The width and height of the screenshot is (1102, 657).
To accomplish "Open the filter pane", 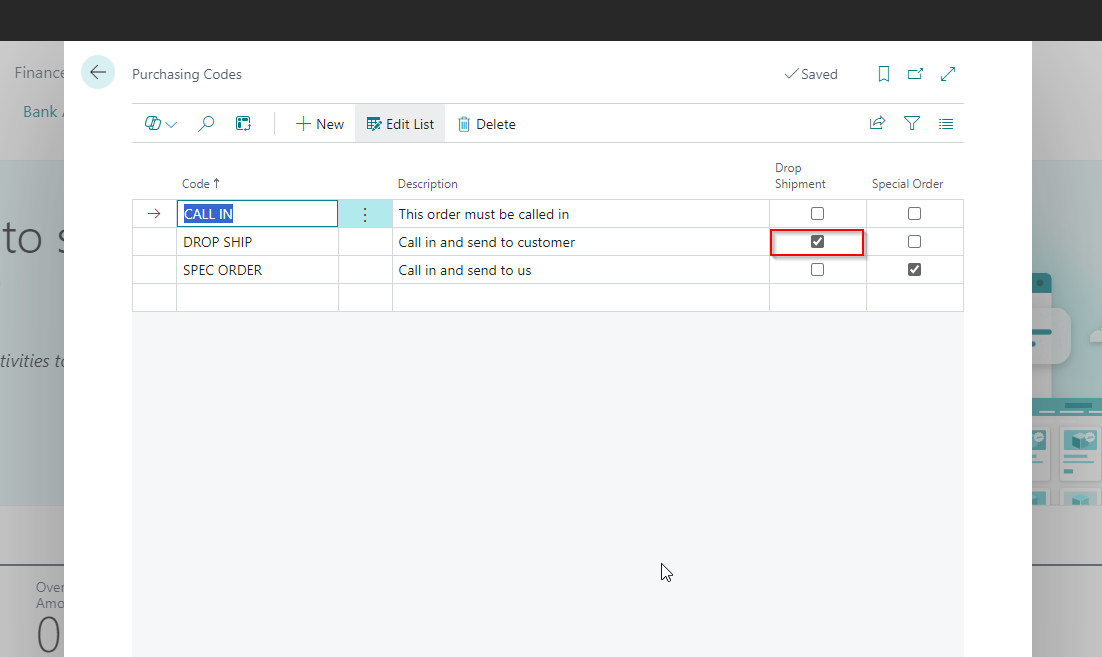I will [912, 124].
